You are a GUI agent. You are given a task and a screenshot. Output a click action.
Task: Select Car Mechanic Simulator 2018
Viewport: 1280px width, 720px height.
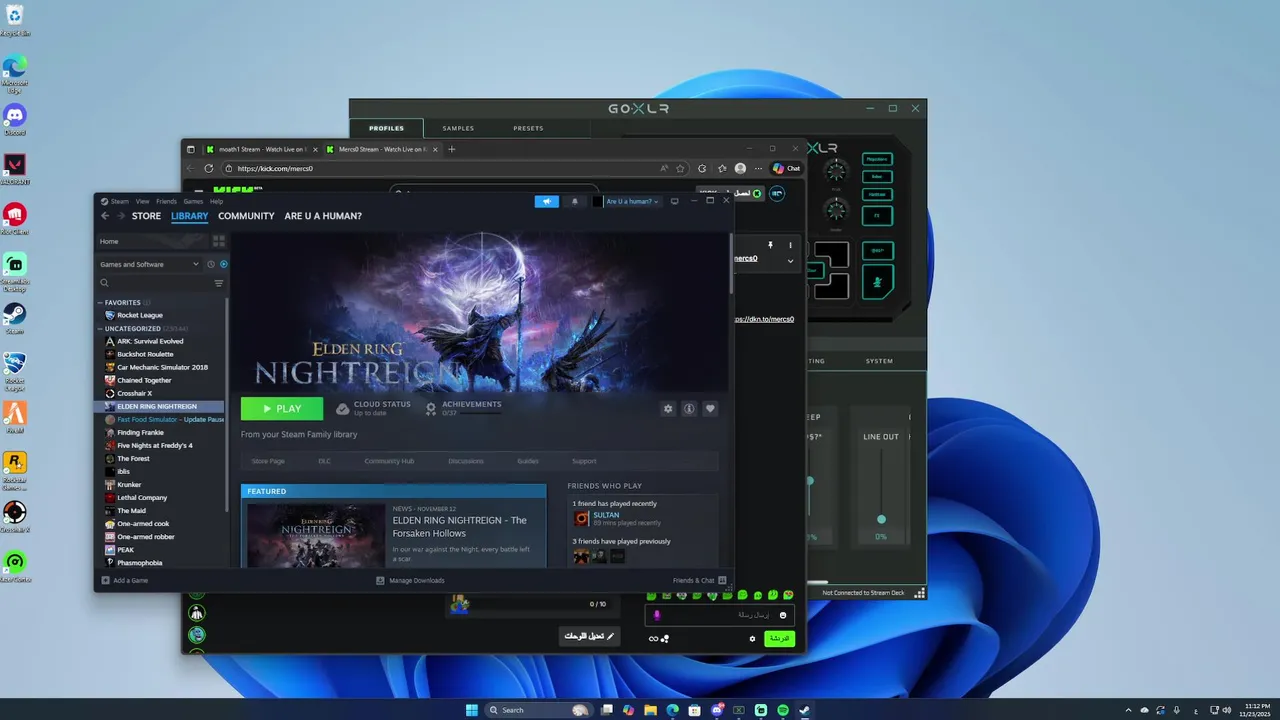coord(162,367)
